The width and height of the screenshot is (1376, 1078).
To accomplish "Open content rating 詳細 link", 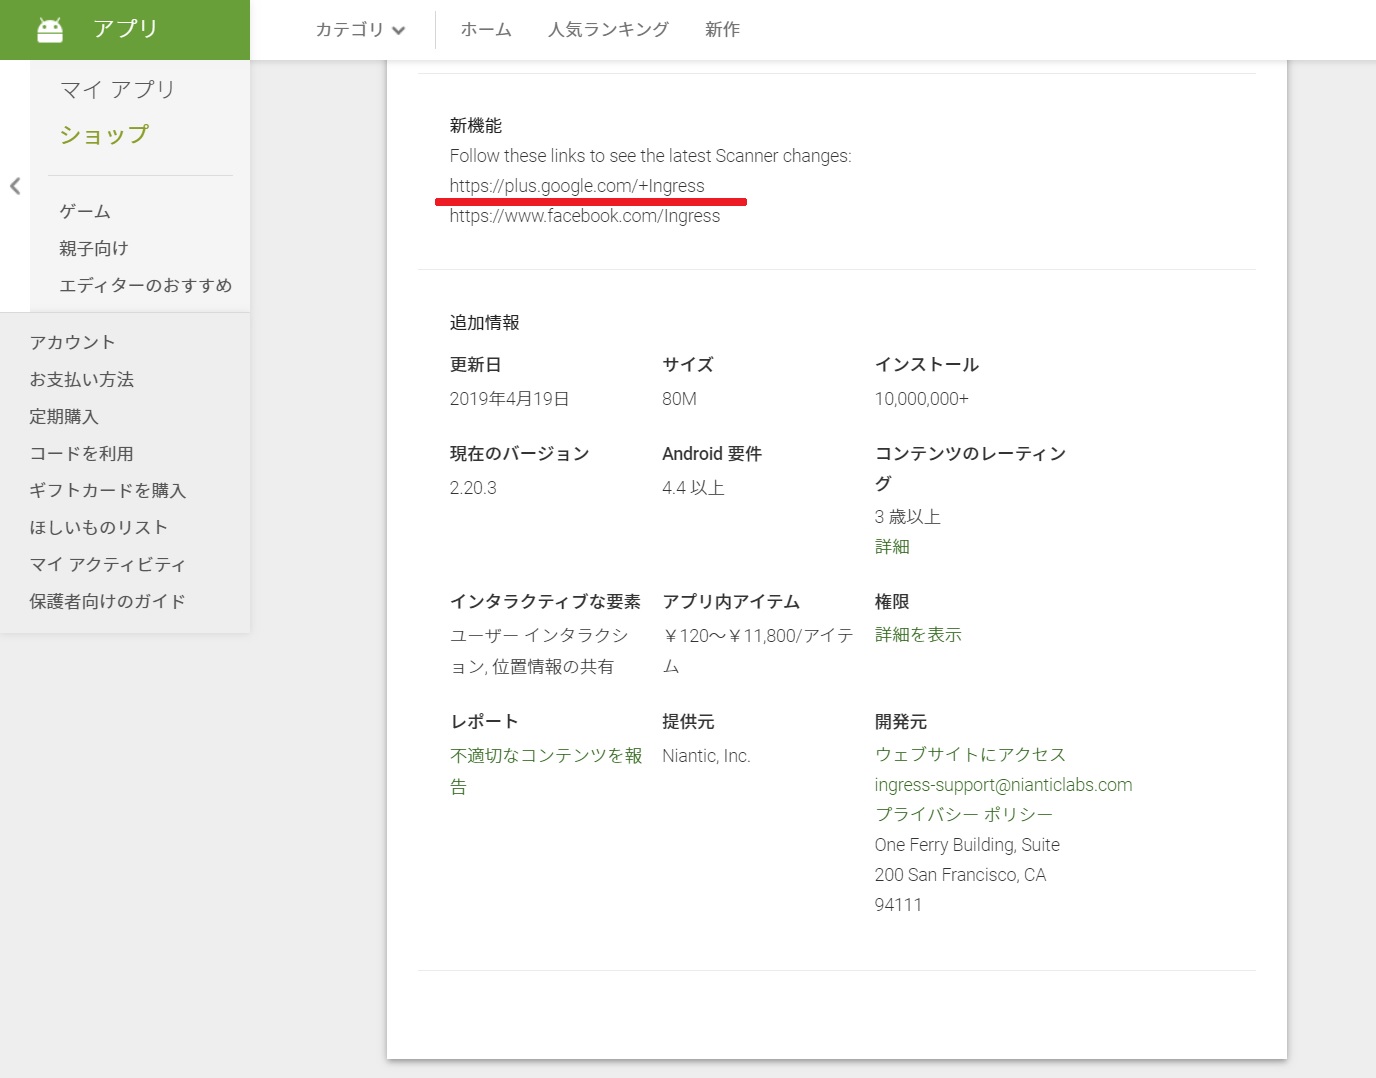I will (892, 546).
